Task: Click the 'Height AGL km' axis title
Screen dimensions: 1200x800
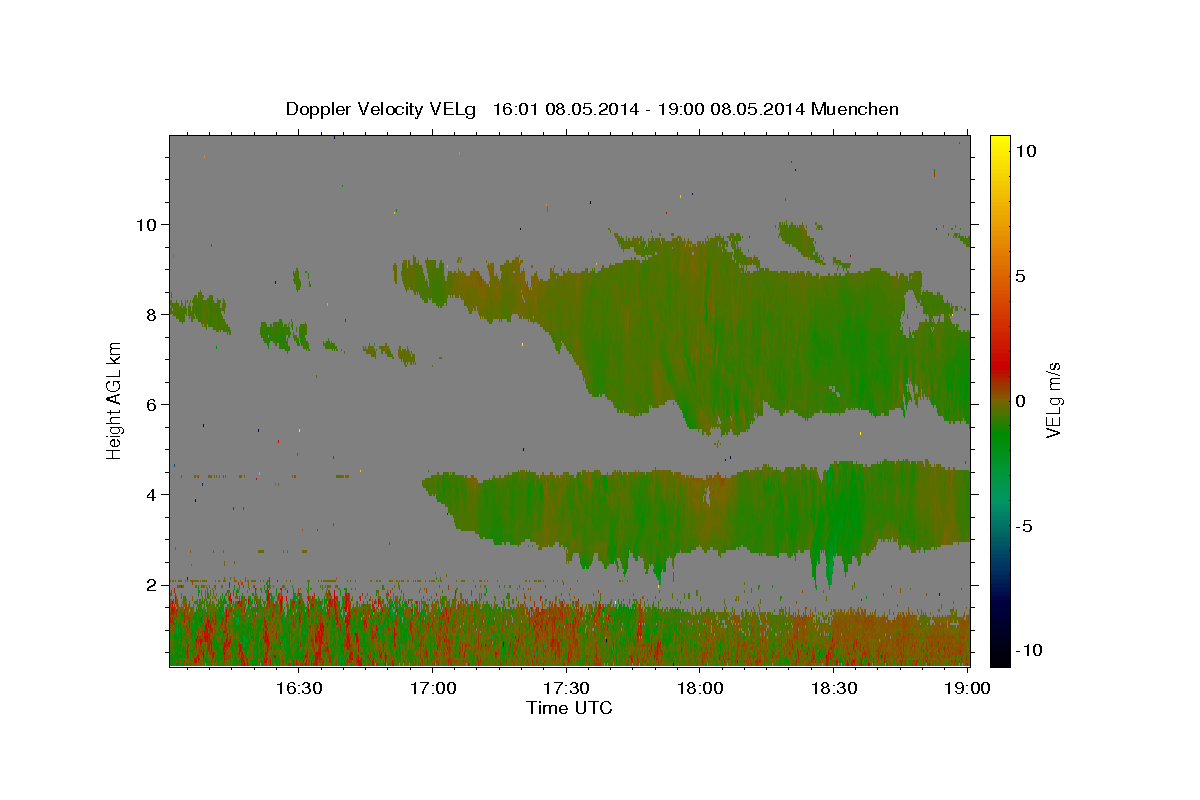Action: click(114, 400)
